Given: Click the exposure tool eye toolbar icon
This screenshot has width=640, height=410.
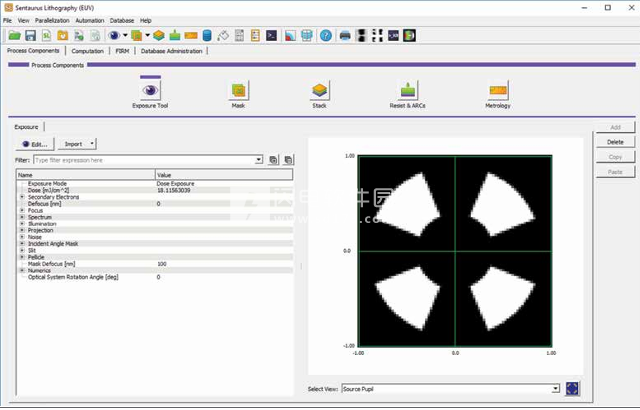Looking at the screenshot, I should pyautogui.click(x=114, y=36).
